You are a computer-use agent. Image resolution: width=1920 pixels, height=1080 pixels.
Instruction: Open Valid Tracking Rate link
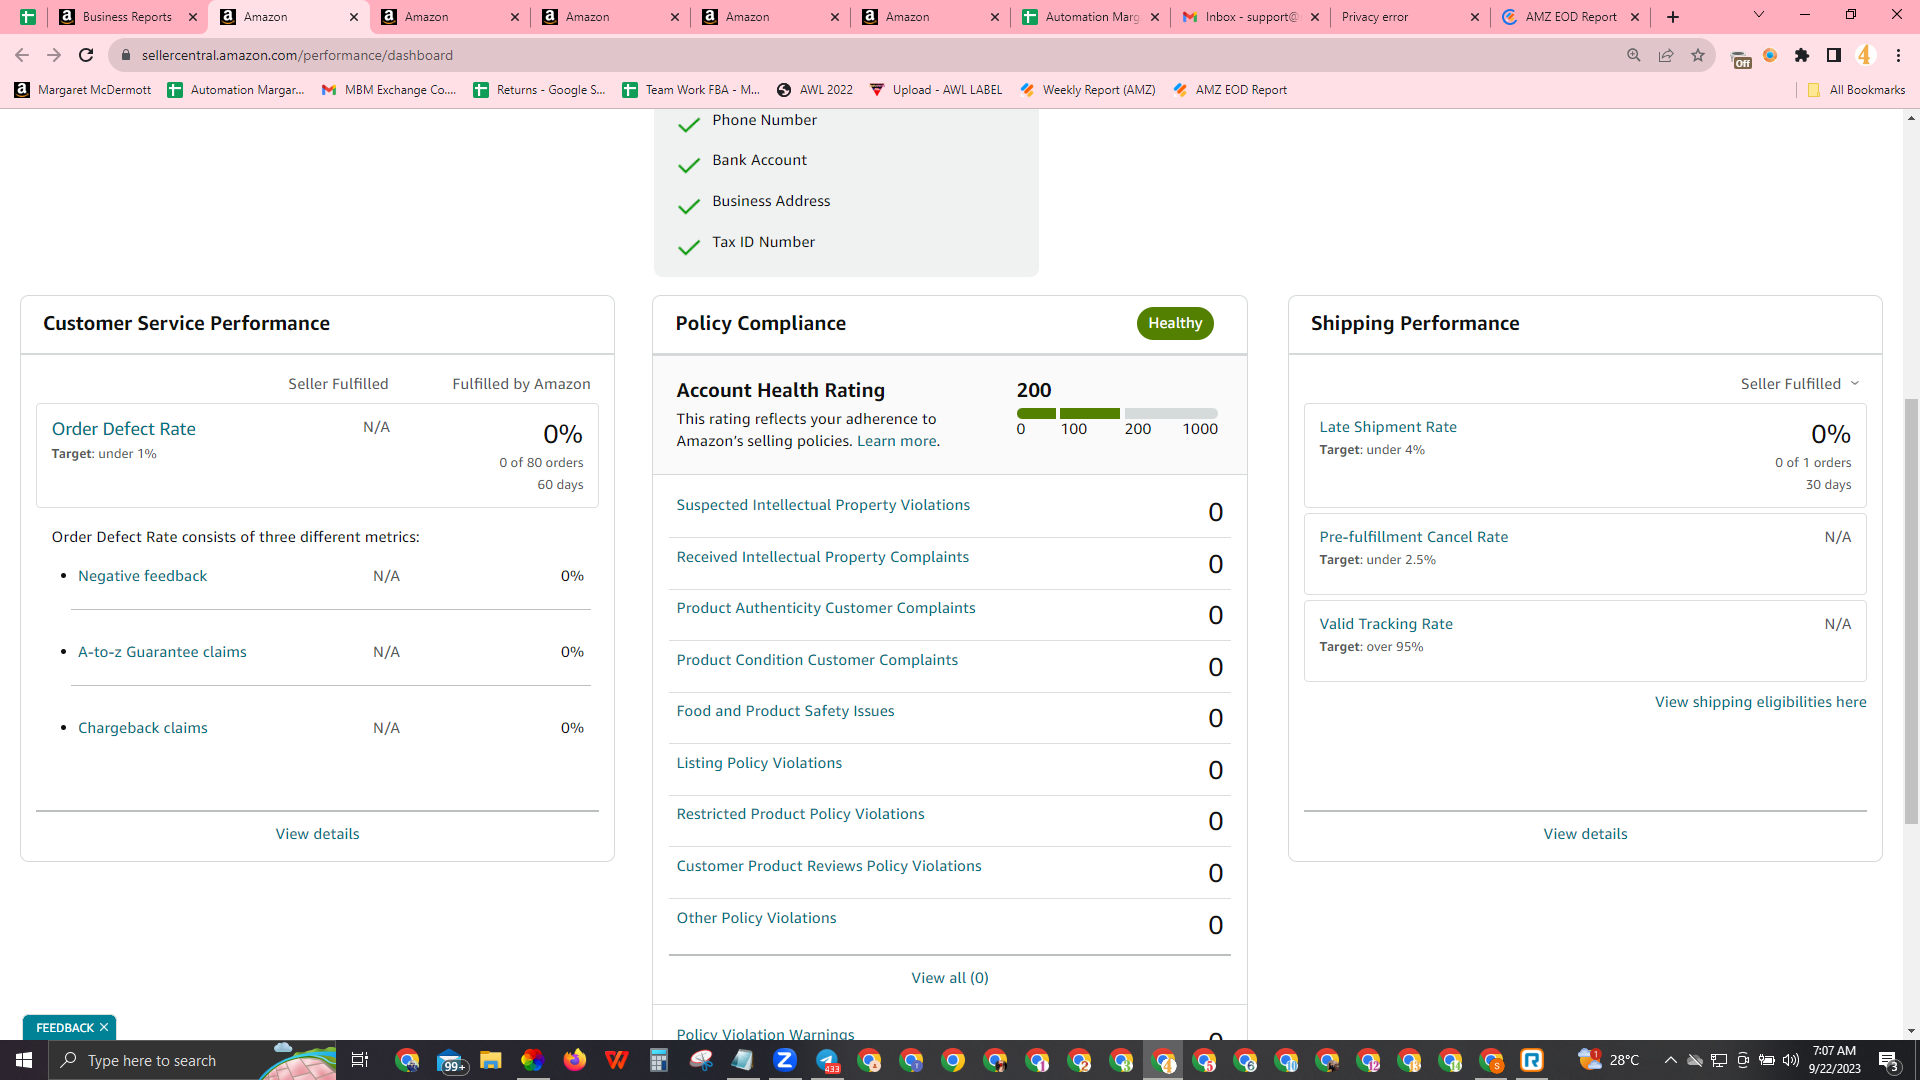(x=1386, y=624)
